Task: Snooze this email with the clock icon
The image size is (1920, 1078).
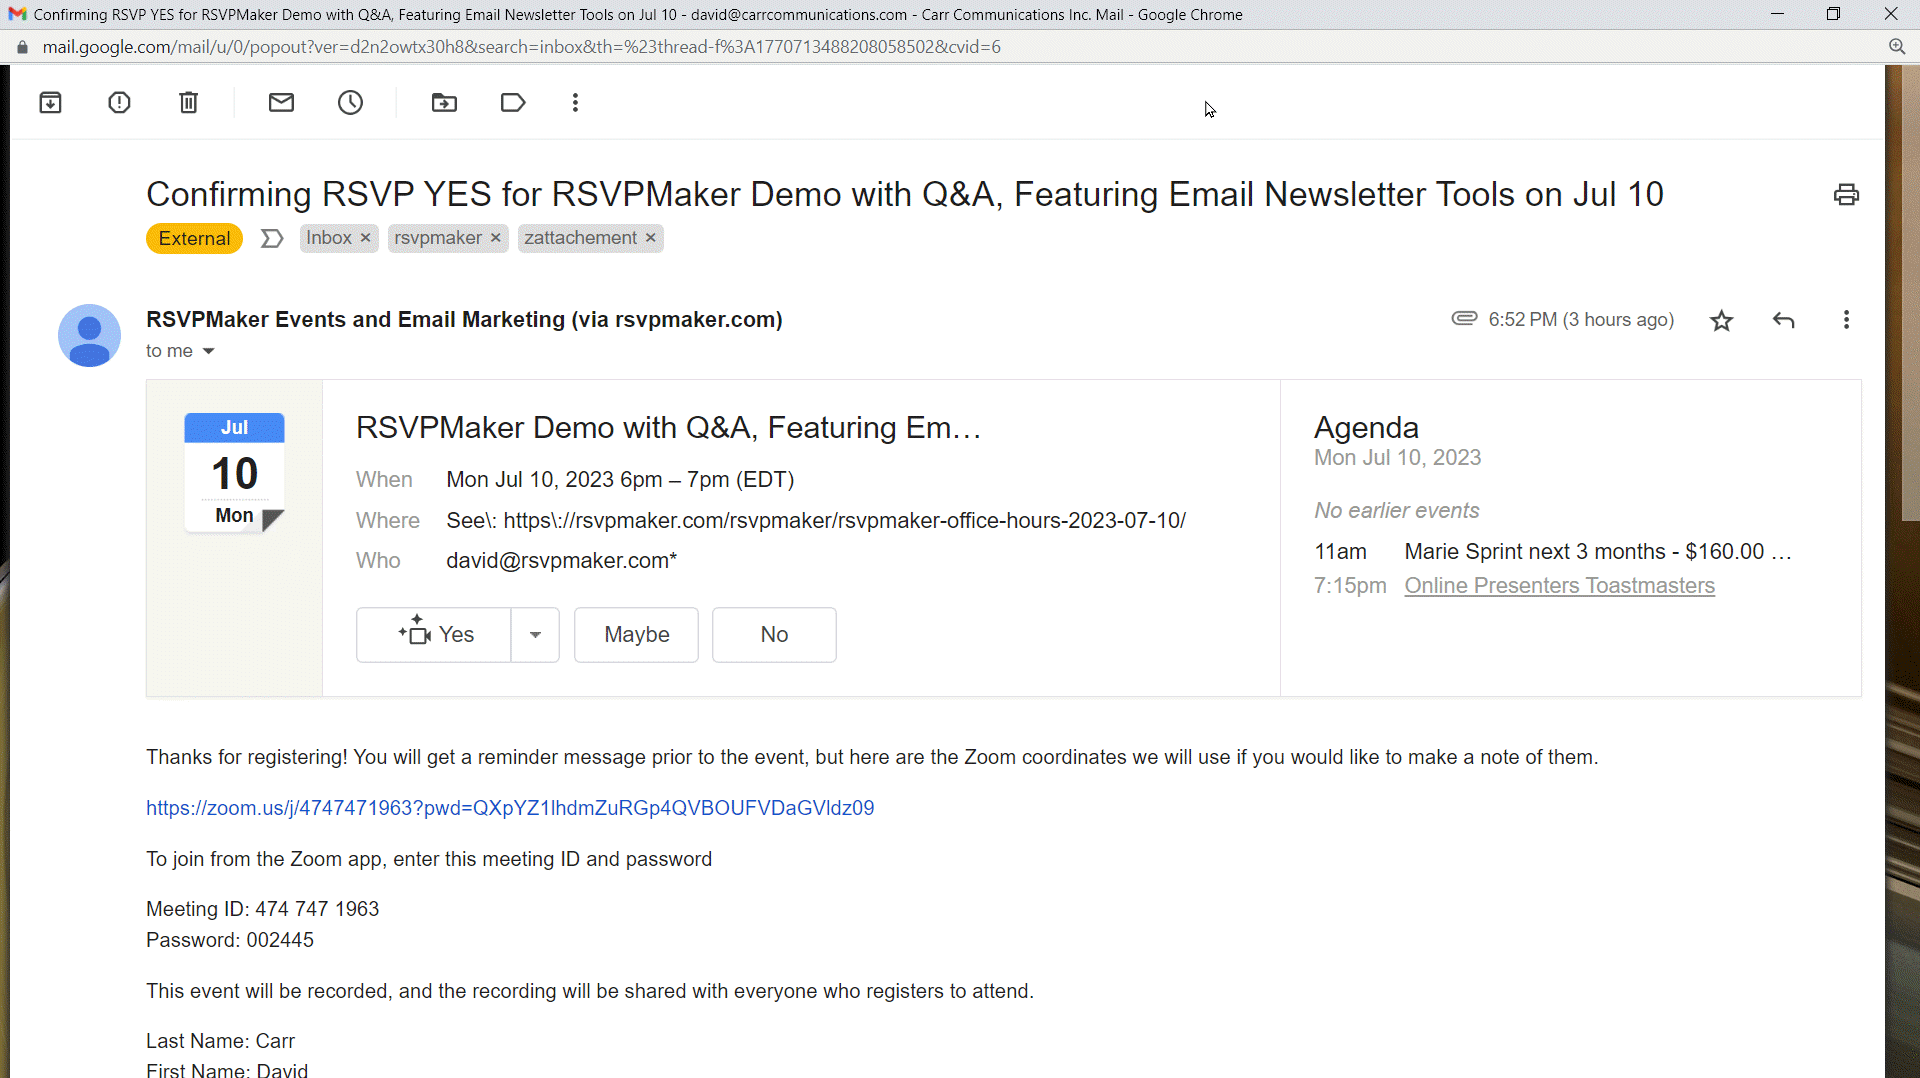Action: (350, 102)
